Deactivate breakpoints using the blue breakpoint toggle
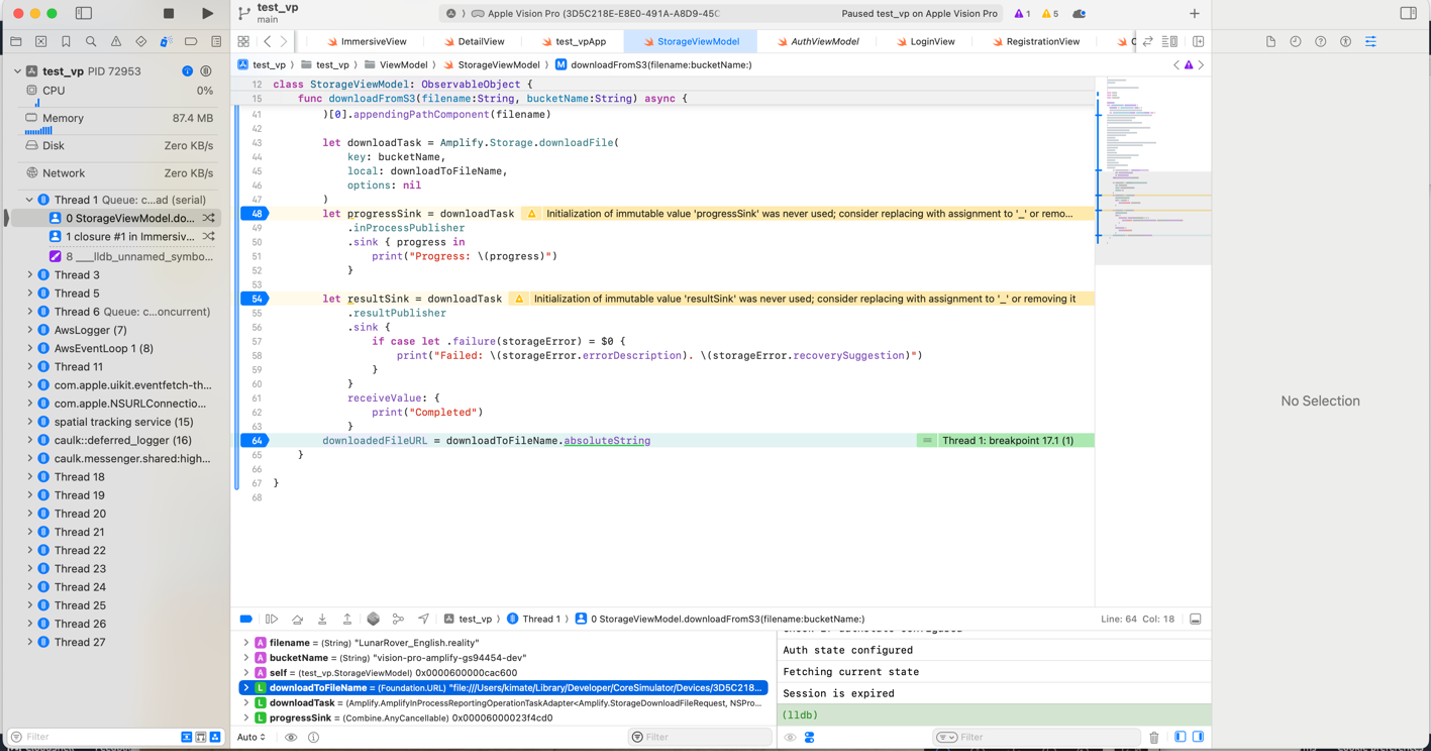 (246, 619)
